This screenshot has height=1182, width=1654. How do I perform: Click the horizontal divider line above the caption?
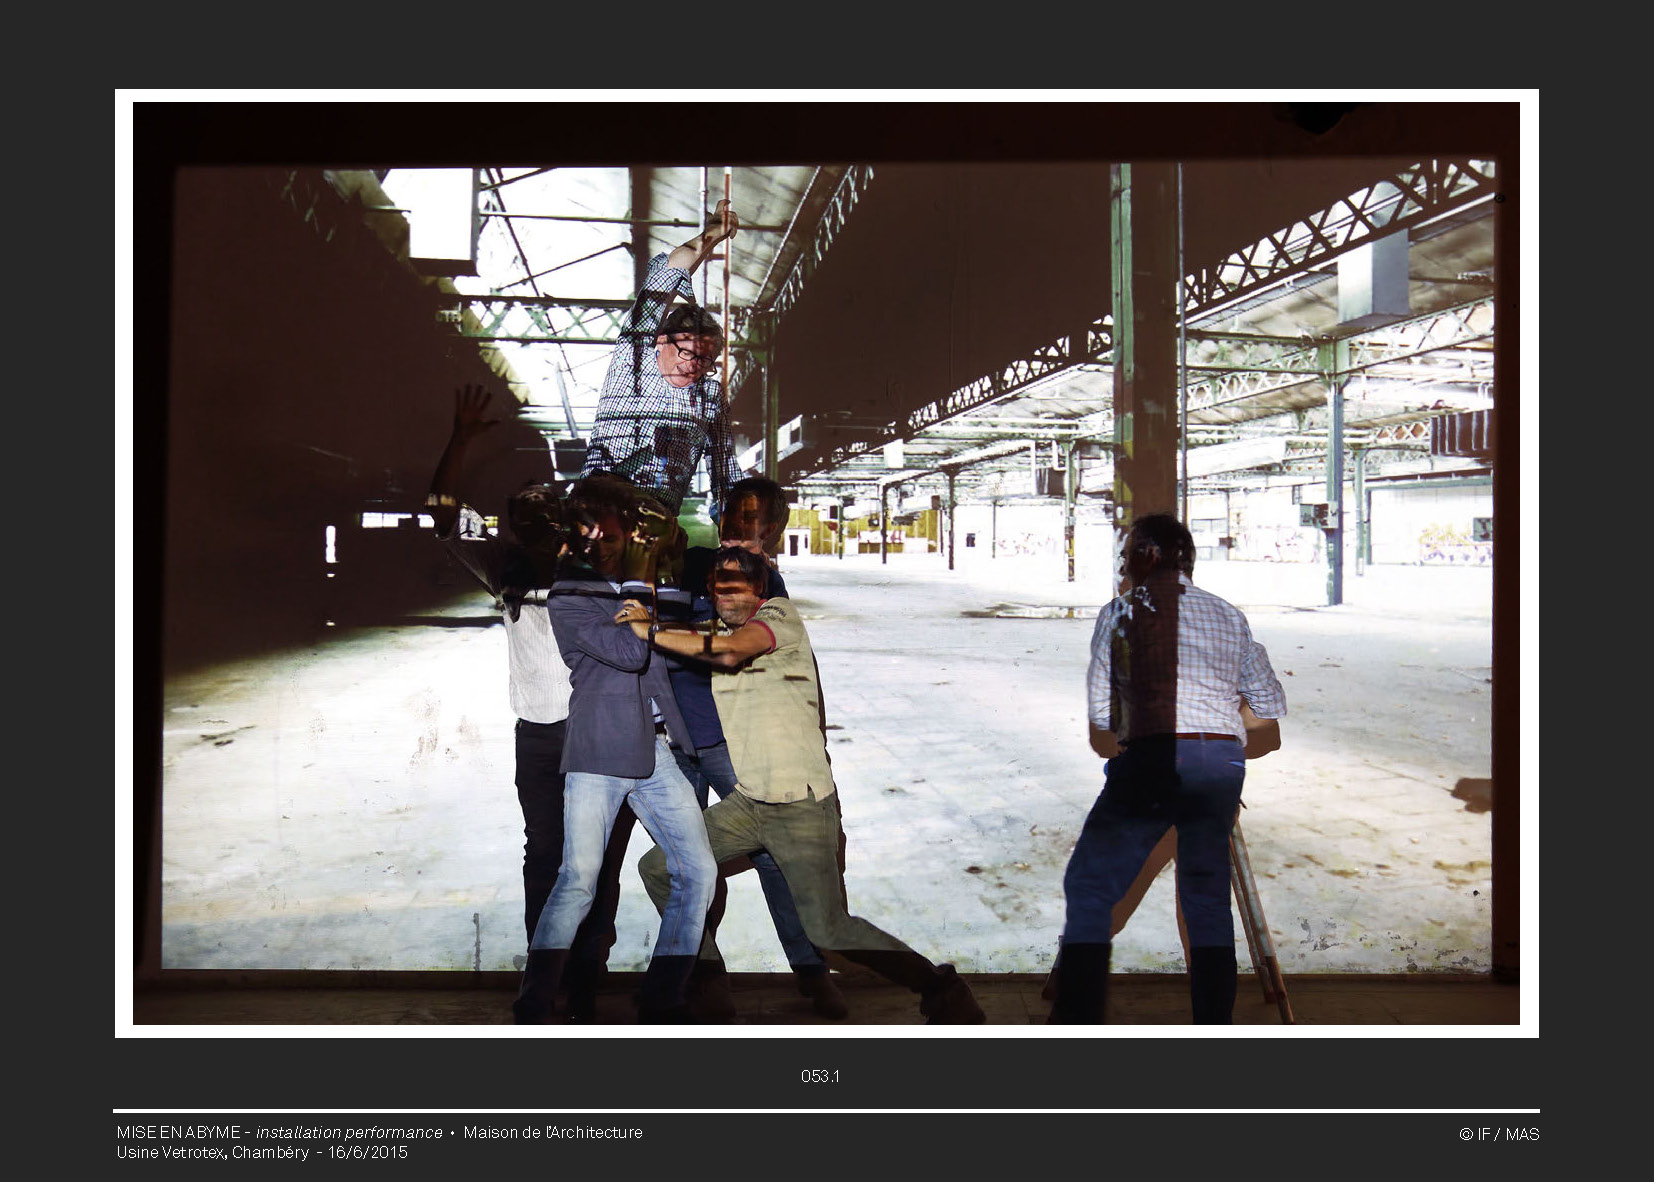coord(826,1111)
